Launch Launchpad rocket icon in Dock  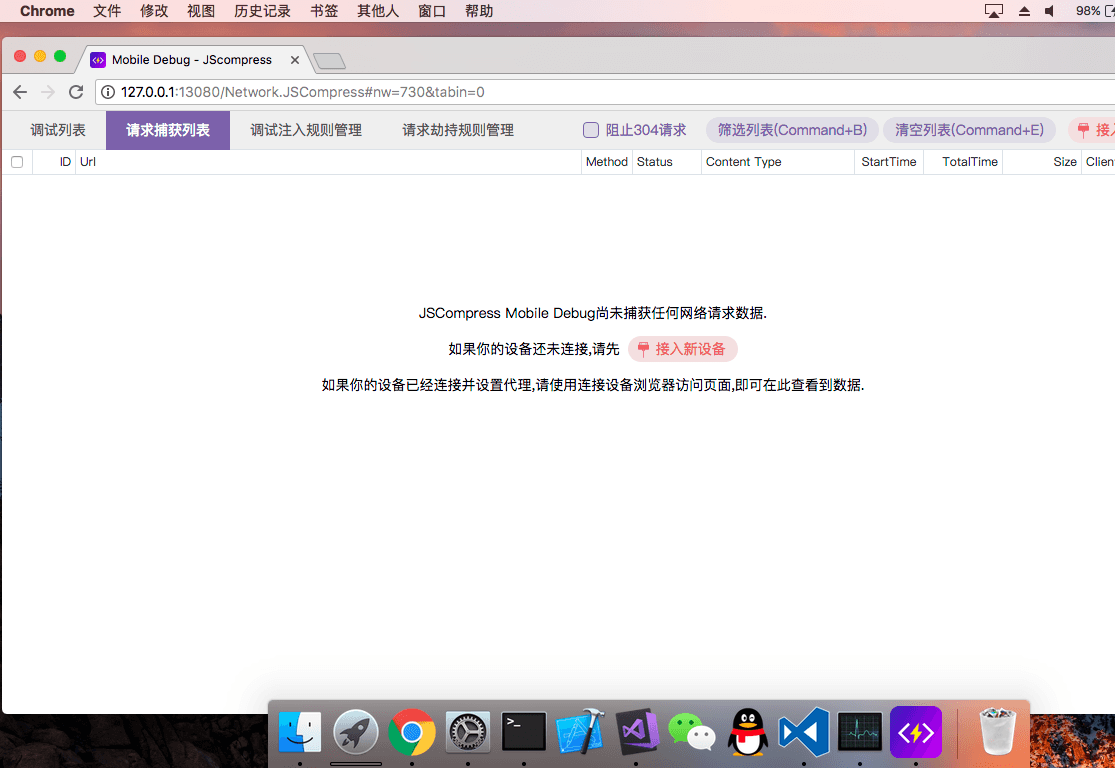coord(356,732)
